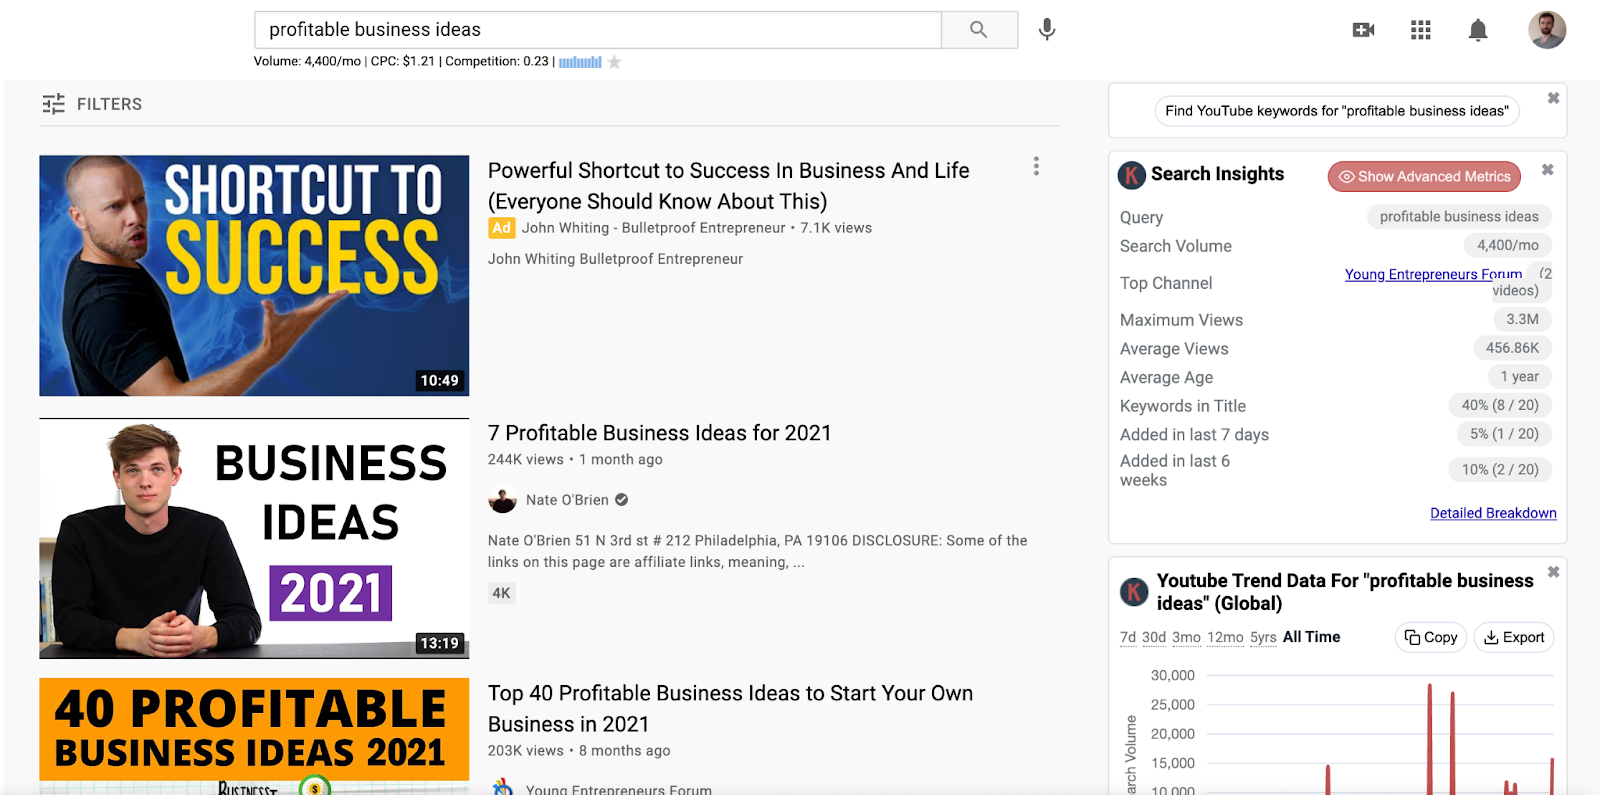This screenshot has width=1600, height=795.
Task: Click the Average Age value 1 year
Action: point(1519,377)
